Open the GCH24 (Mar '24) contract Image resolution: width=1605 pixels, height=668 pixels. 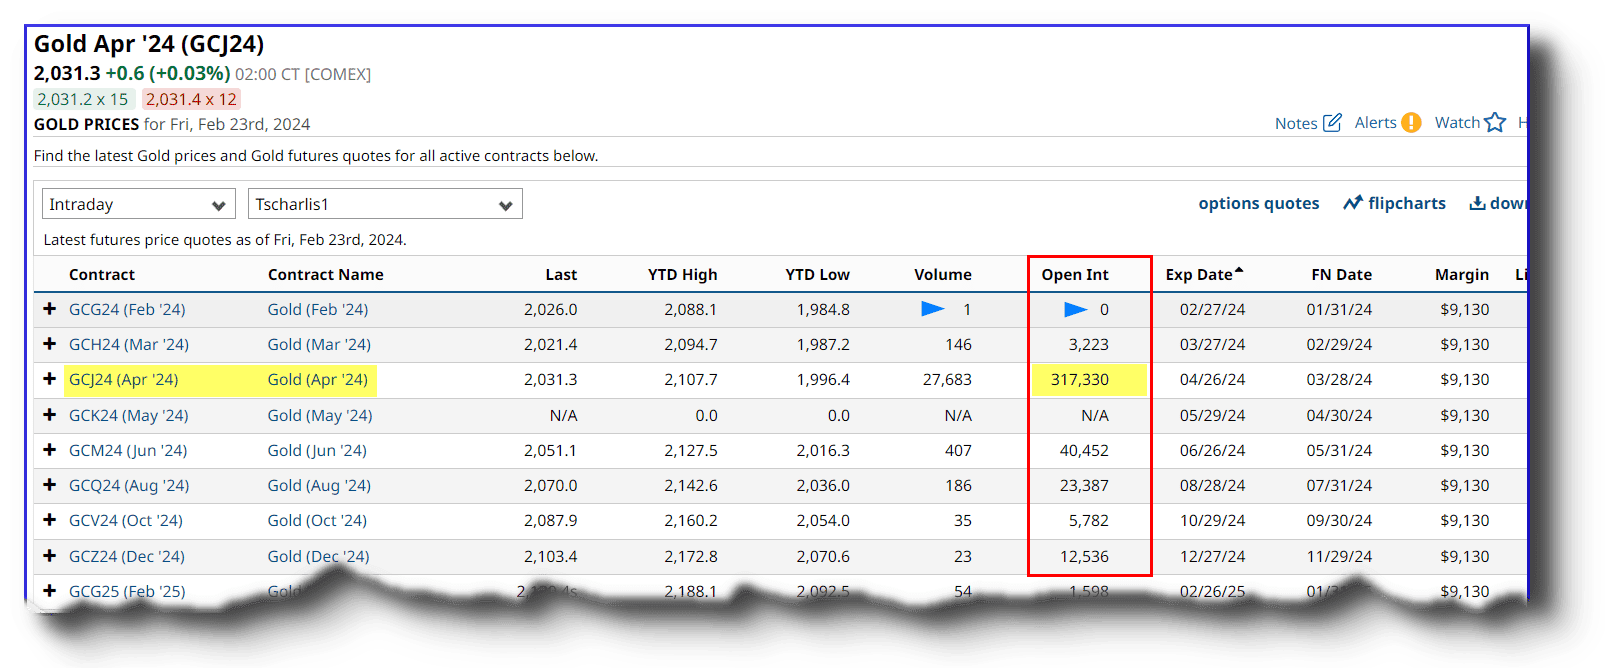pyautogui.click(x=128, y=345)
